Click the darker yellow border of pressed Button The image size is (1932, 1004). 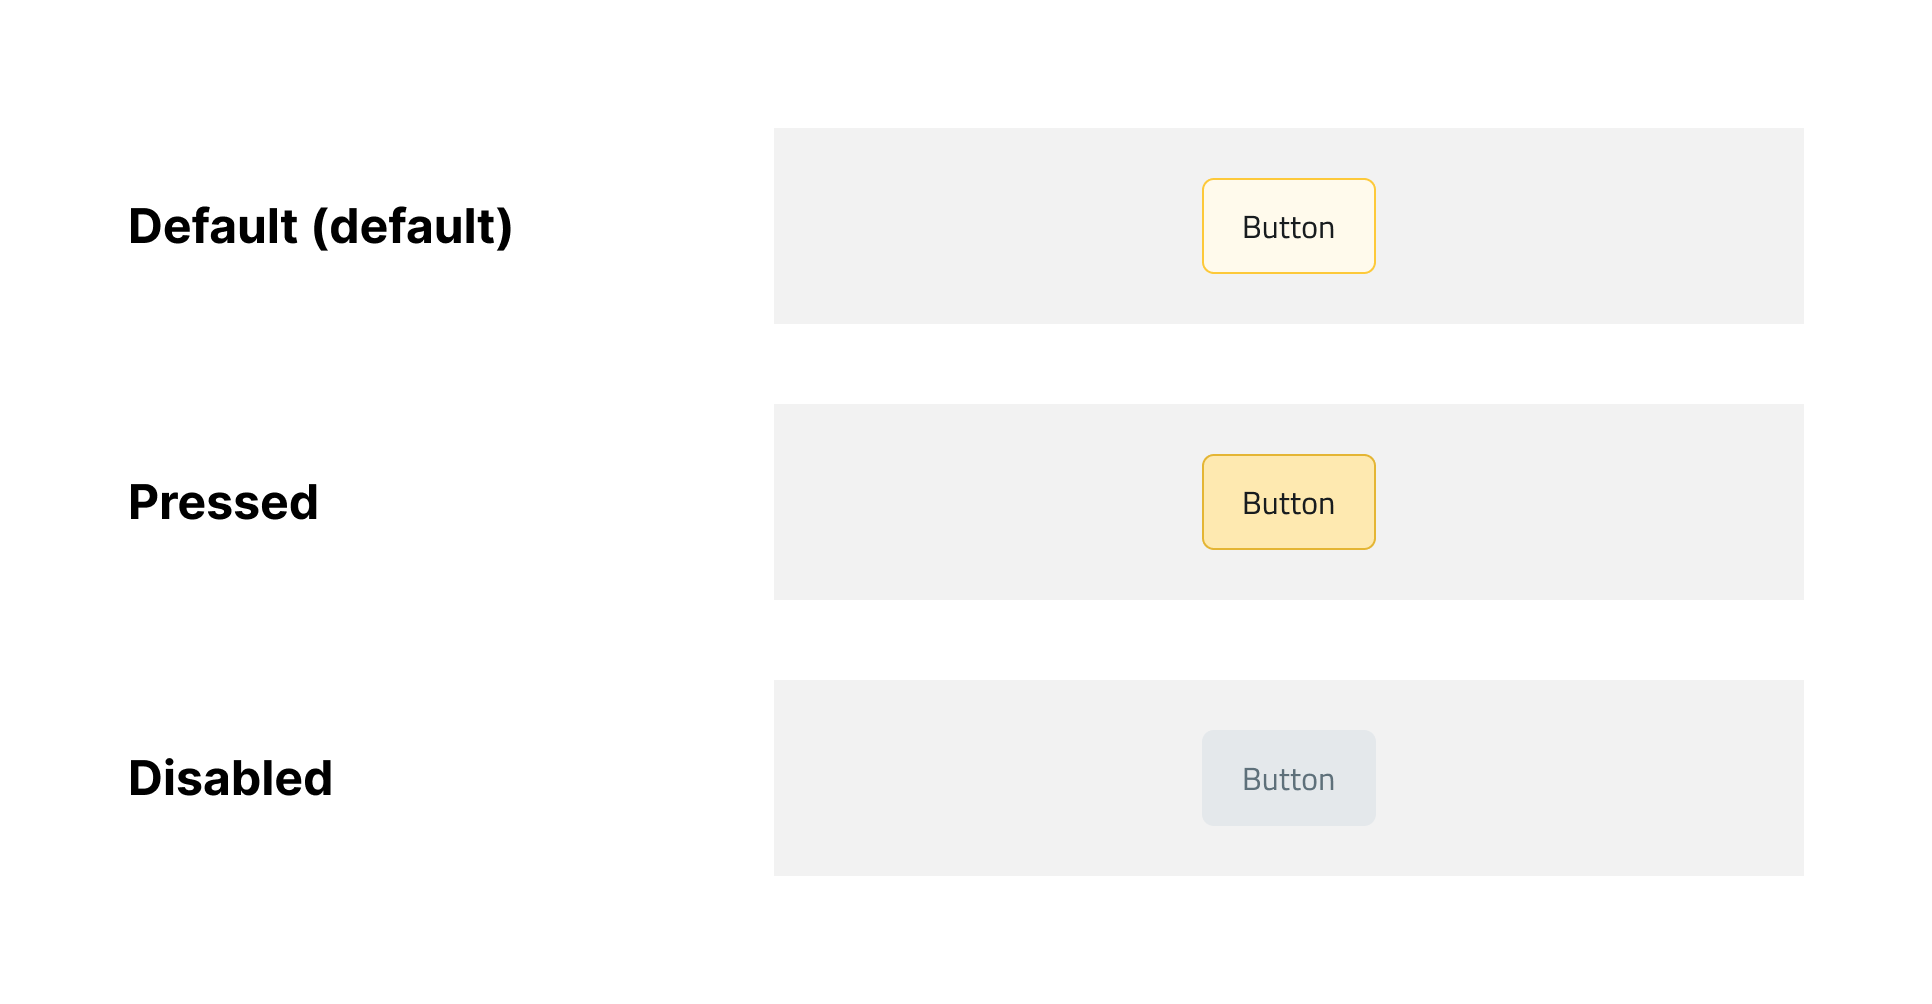pyautogui.click(x=1204, y=502)
